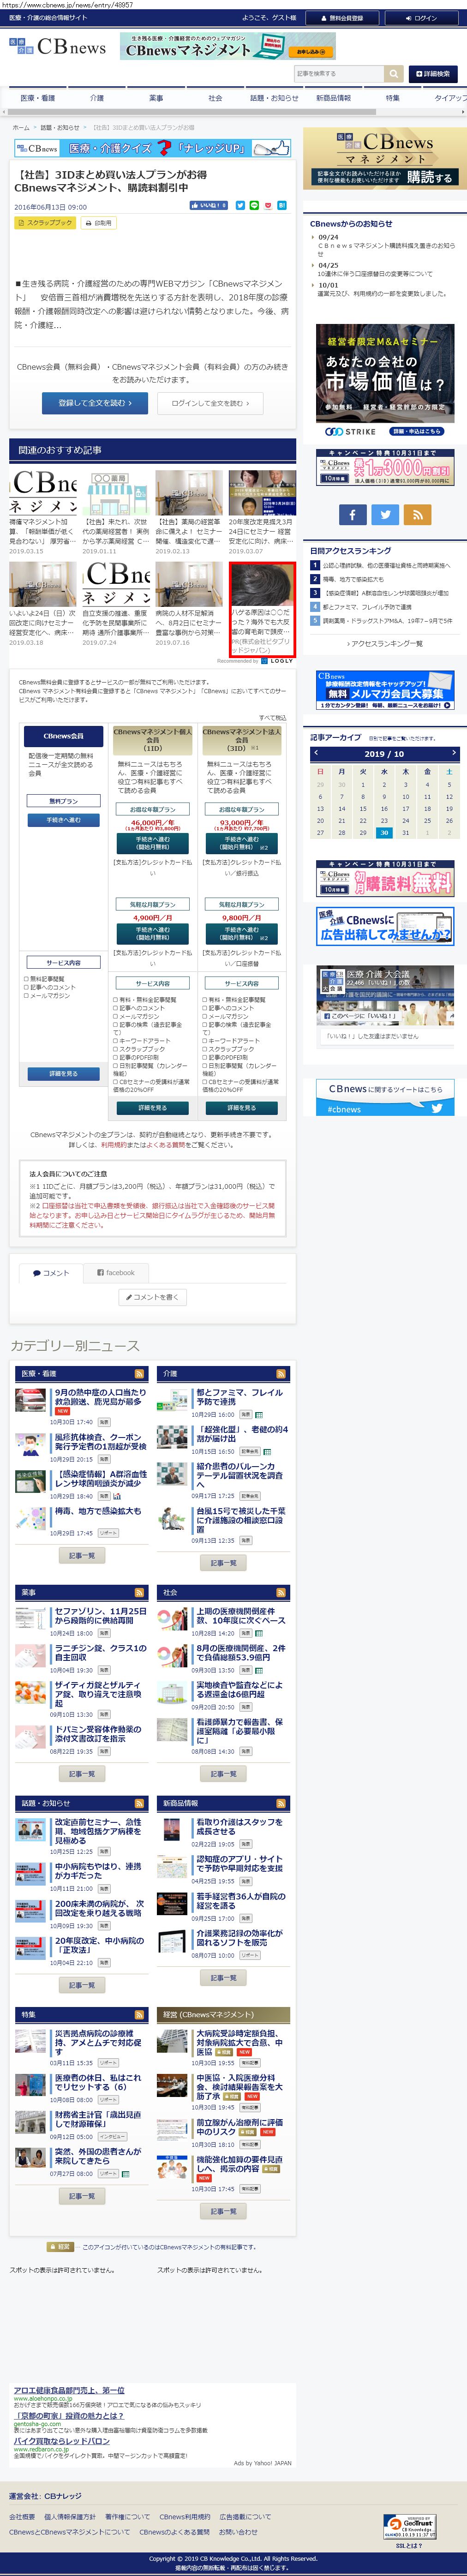This screenshot has height=2576, width=467.
Task: Share article via LINE icon under title
Action: click(x=254, y=205)
